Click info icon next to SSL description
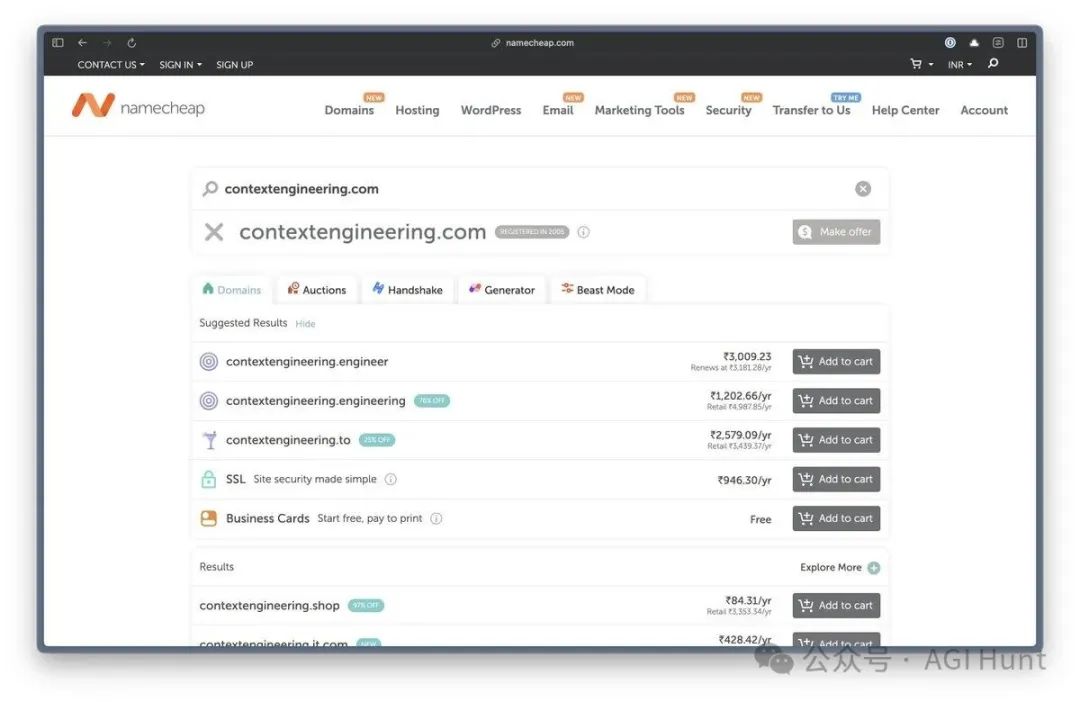 click(x=391, y=479)
